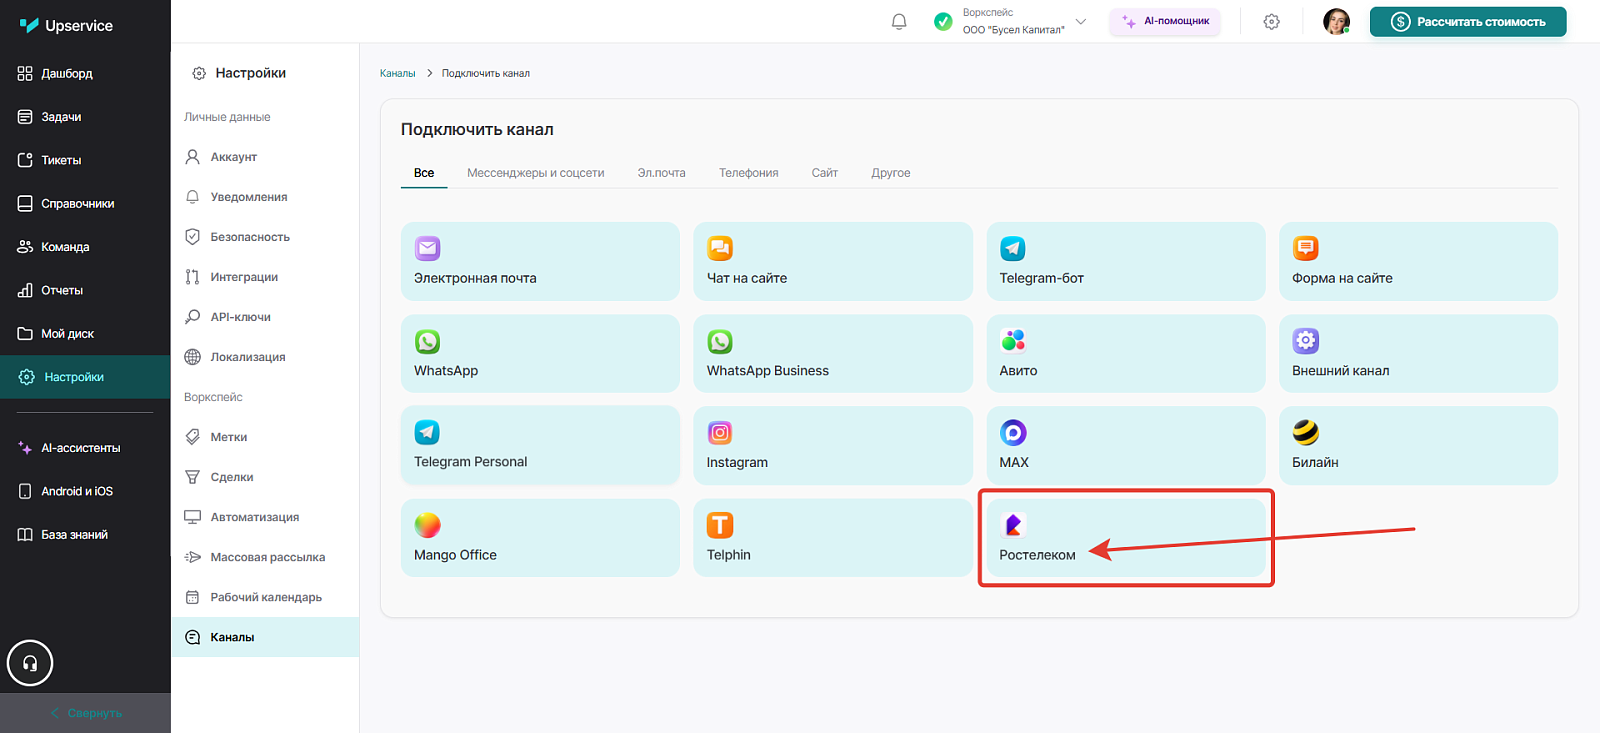Viewport: 1600px width, 733px height.
Task: Connect the Telegram-бот channel
Action: click(1126, 261)
